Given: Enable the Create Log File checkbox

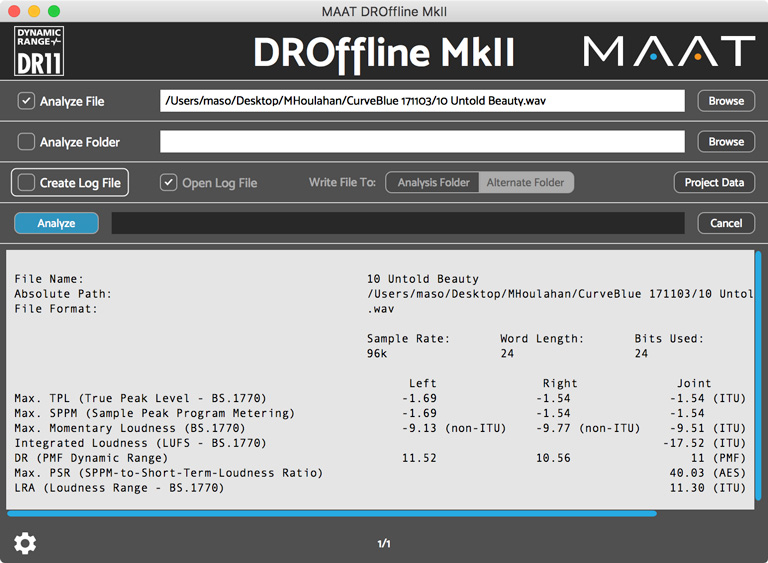Looking at the screenshot, I should pyautogui.click(x=25, y=183).
